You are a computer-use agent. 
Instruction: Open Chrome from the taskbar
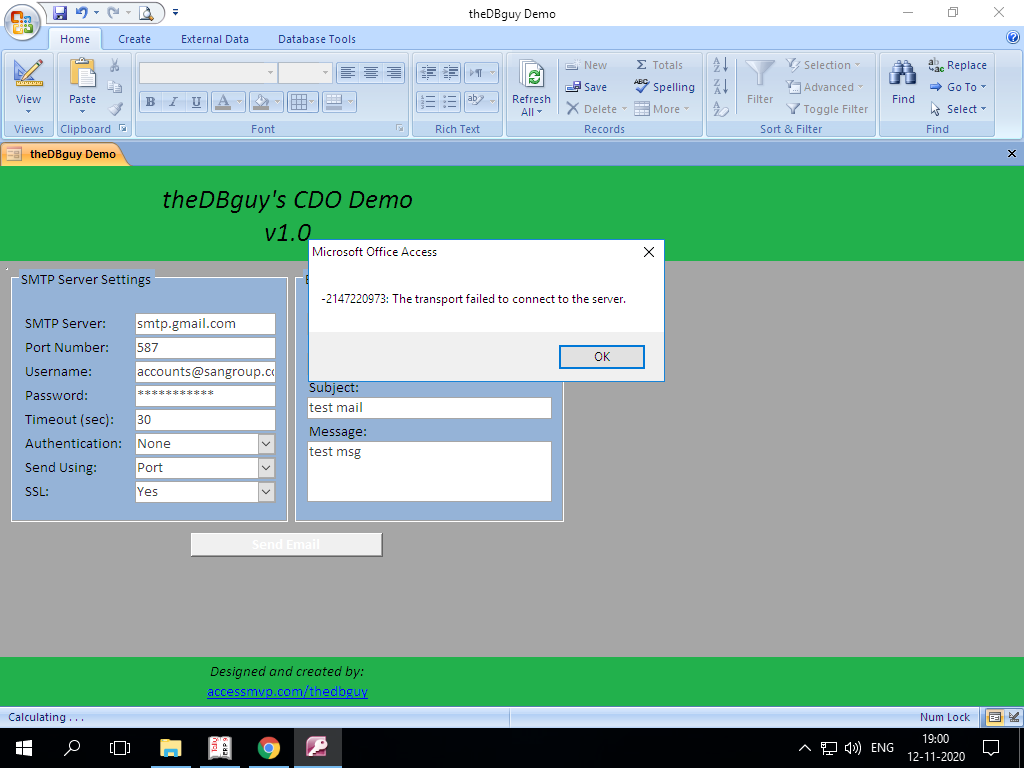(x=268, y=747)
